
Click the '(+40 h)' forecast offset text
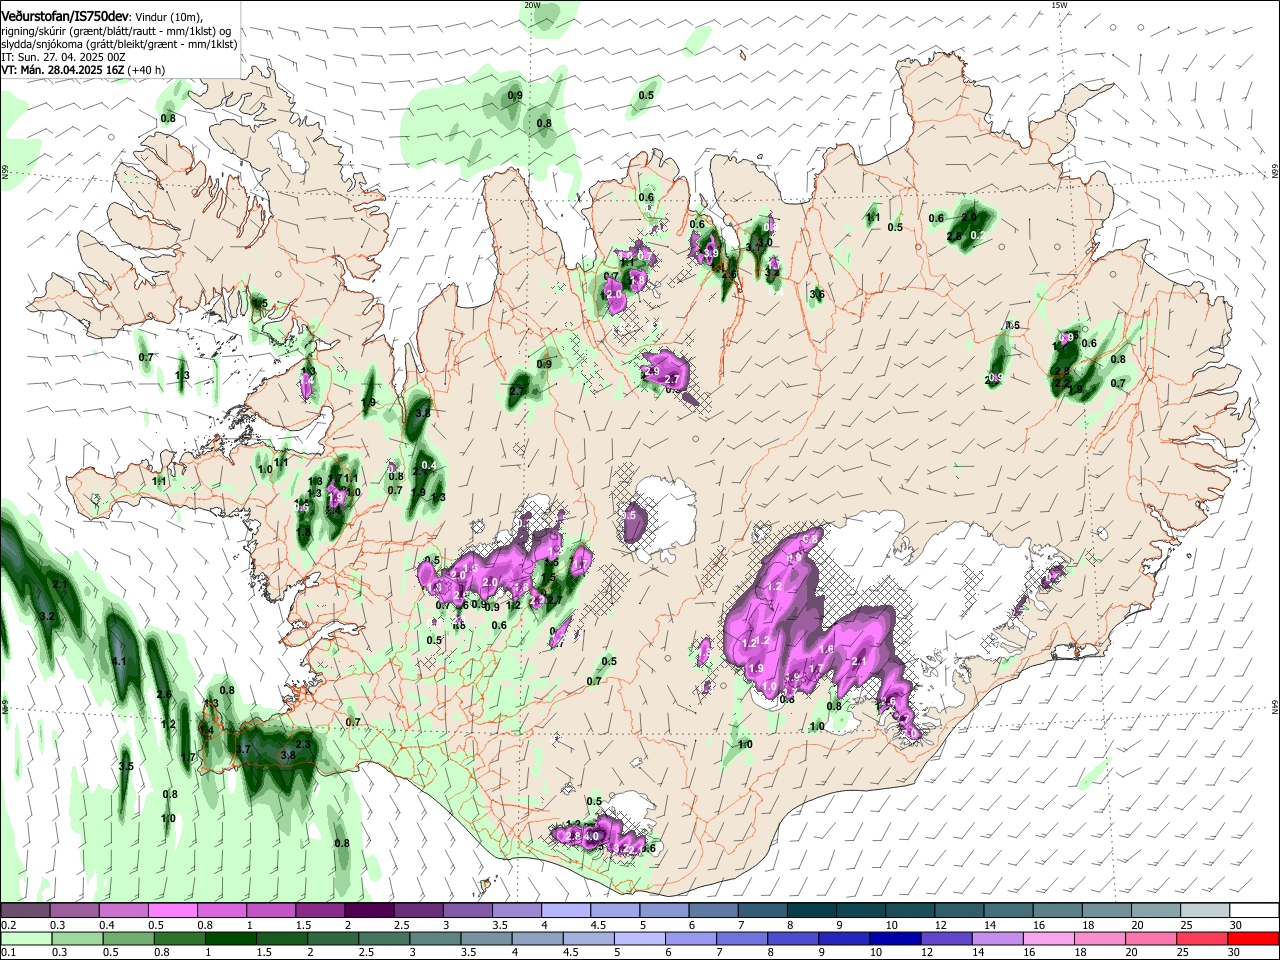[x=146, y=70]
